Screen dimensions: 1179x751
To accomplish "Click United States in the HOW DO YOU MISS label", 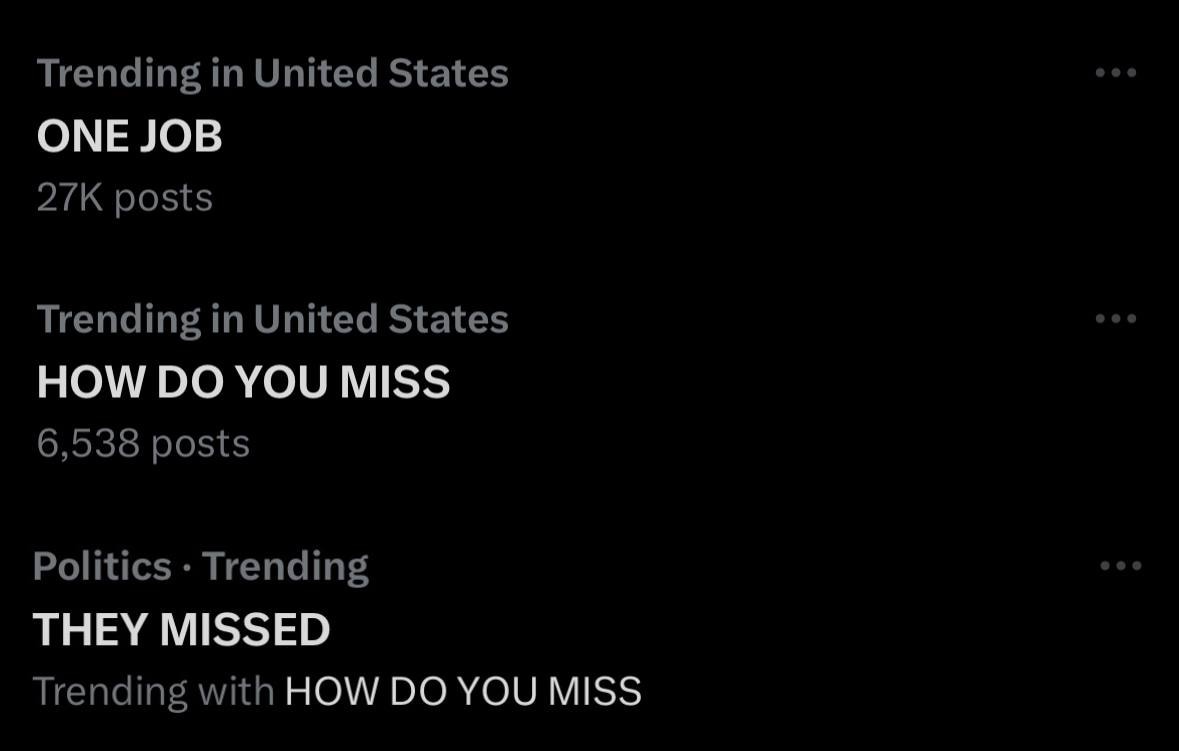I will pyautogui.click(x=380, y=319).
